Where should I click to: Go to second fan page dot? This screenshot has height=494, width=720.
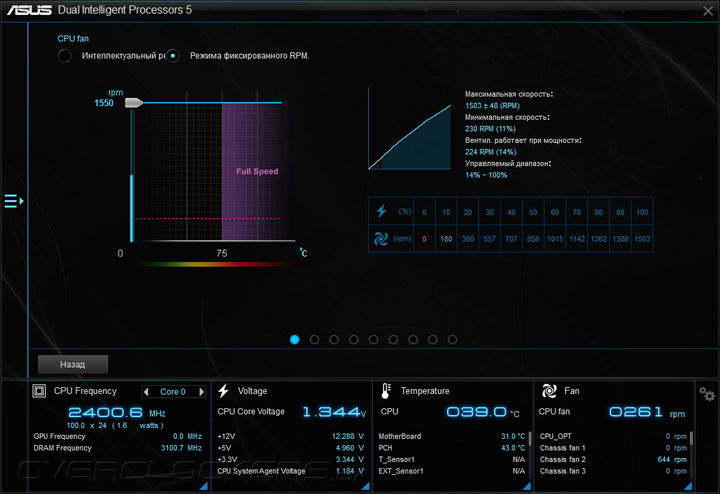pos(315,339)
